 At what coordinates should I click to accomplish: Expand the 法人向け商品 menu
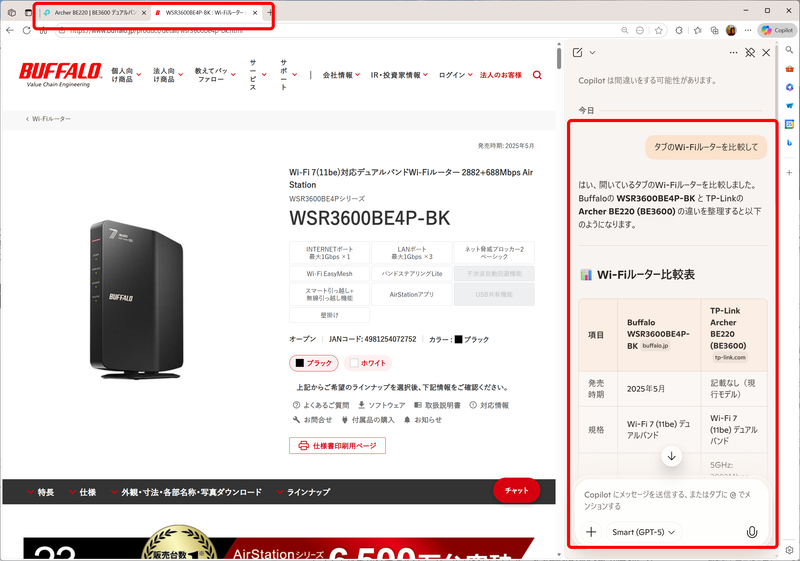(167, 75)
